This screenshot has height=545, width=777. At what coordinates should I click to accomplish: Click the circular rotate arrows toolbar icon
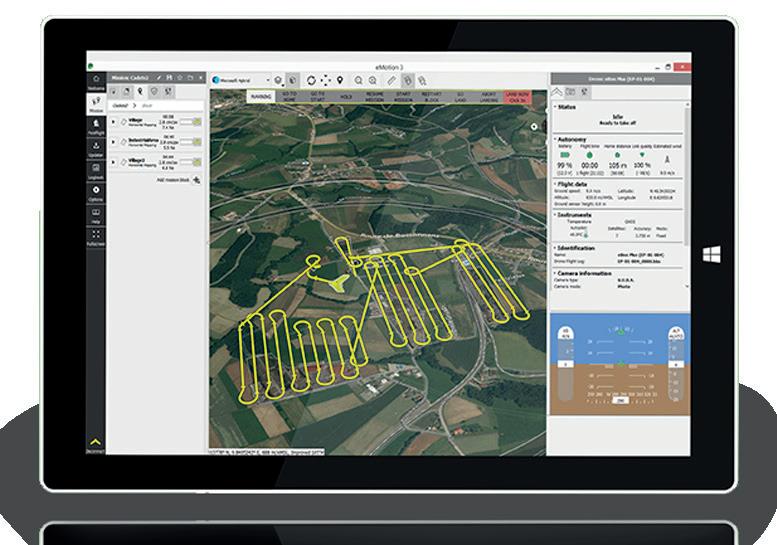(x=311, y=80)
